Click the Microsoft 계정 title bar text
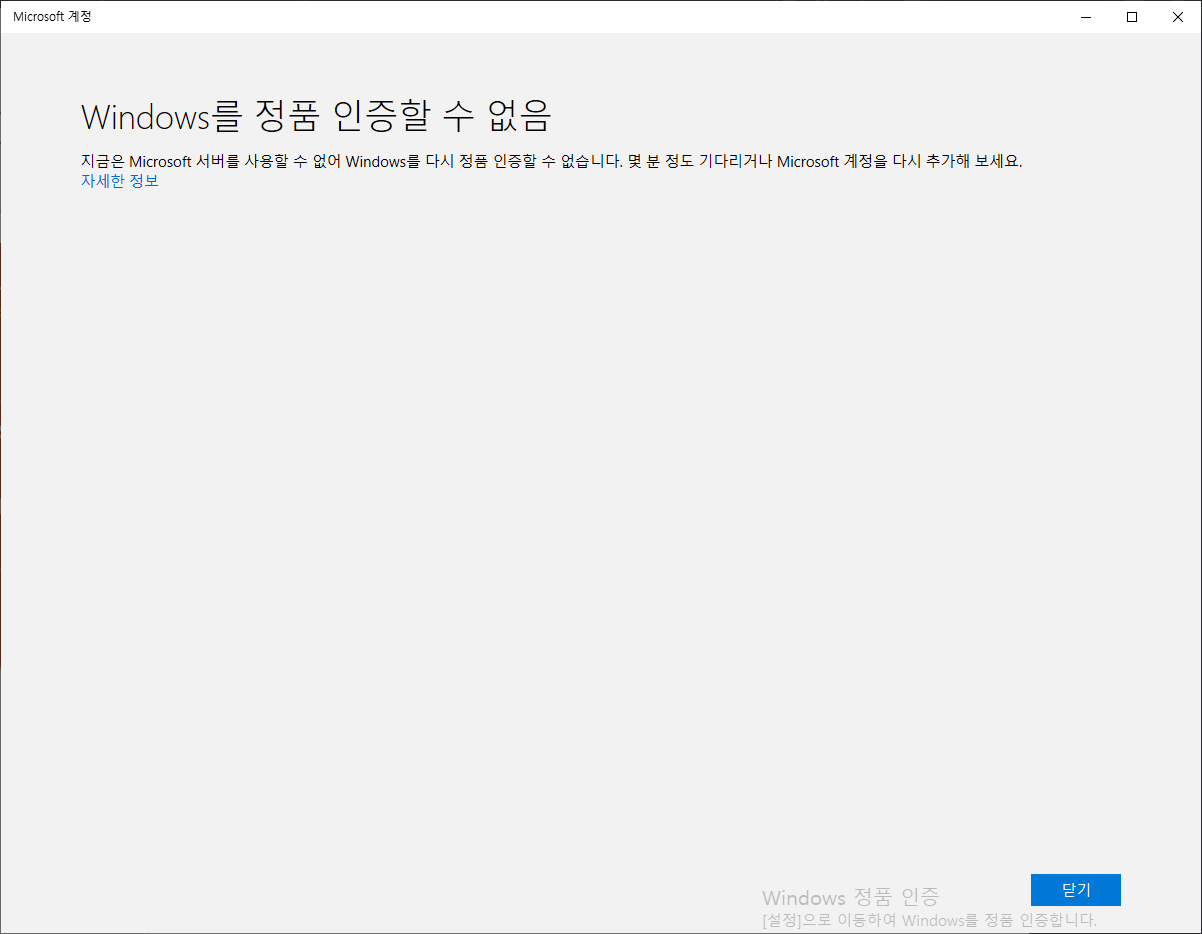The height and width of the screenshot is (934, 1202). (52, 17)
